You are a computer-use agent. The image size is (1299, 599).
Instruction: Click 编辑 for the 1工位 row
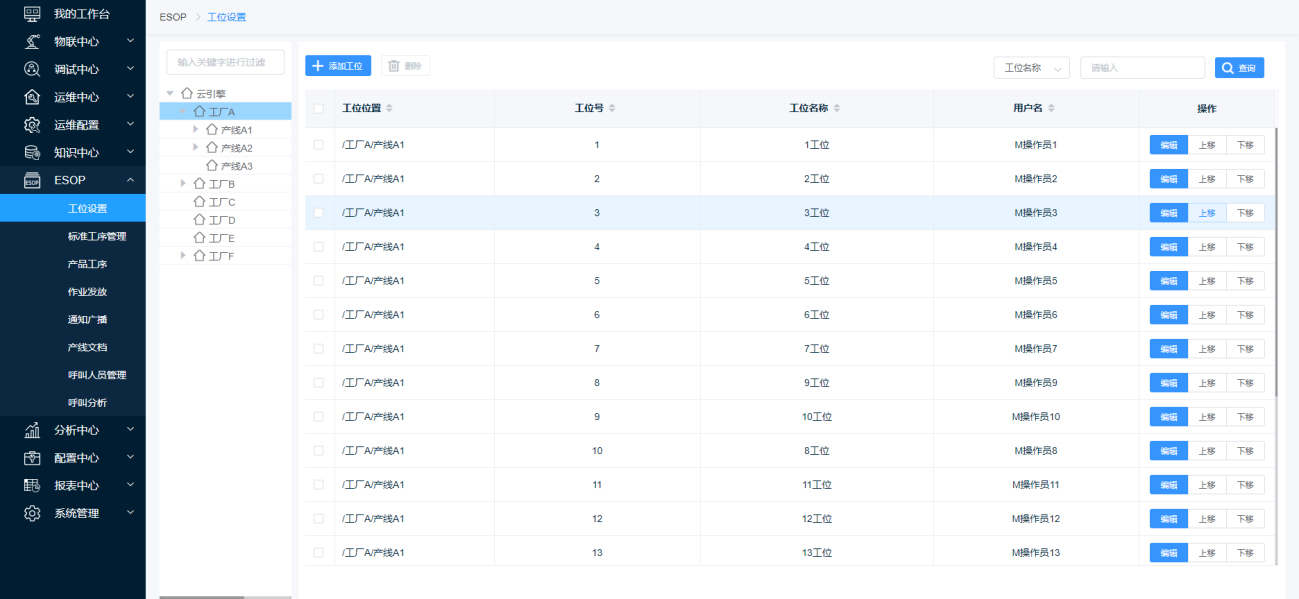pyautogui.click(x=1168, y=145)
